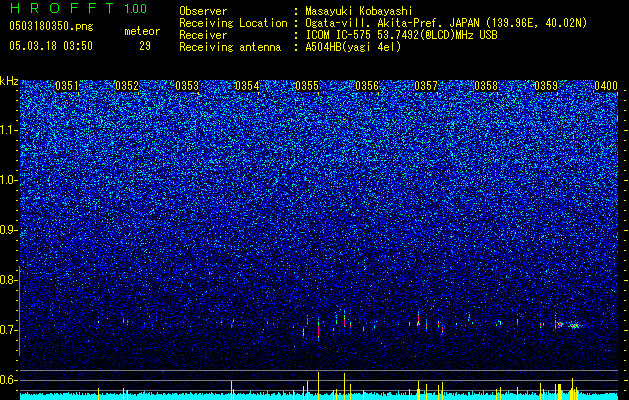Click the Receiving antenna label
The image size is (629, 400).
(x=230, y=47)
